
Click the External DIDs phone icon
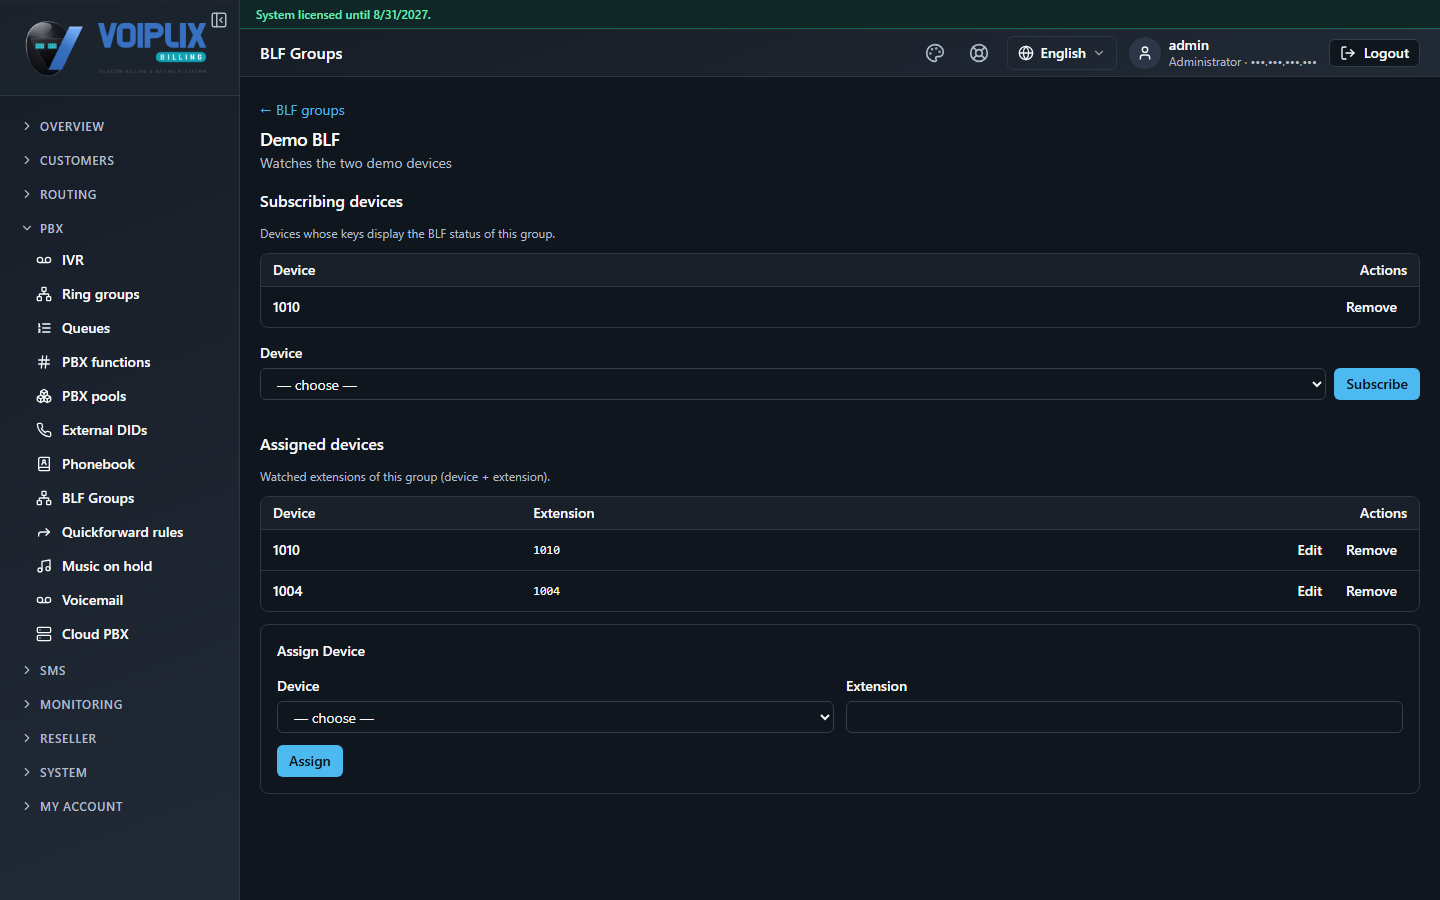pyautogui.click(x=44, y=430)
